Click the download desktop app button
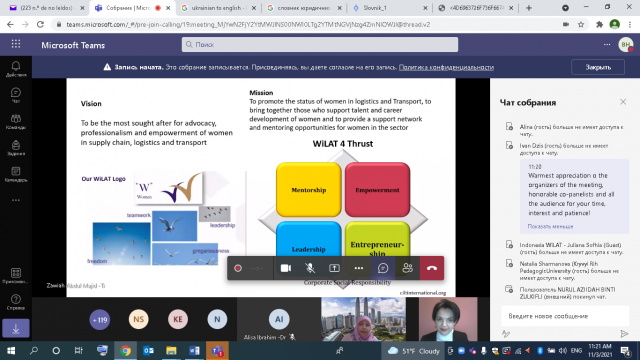This screenshot has width=640, height=360. pos(16,329)
